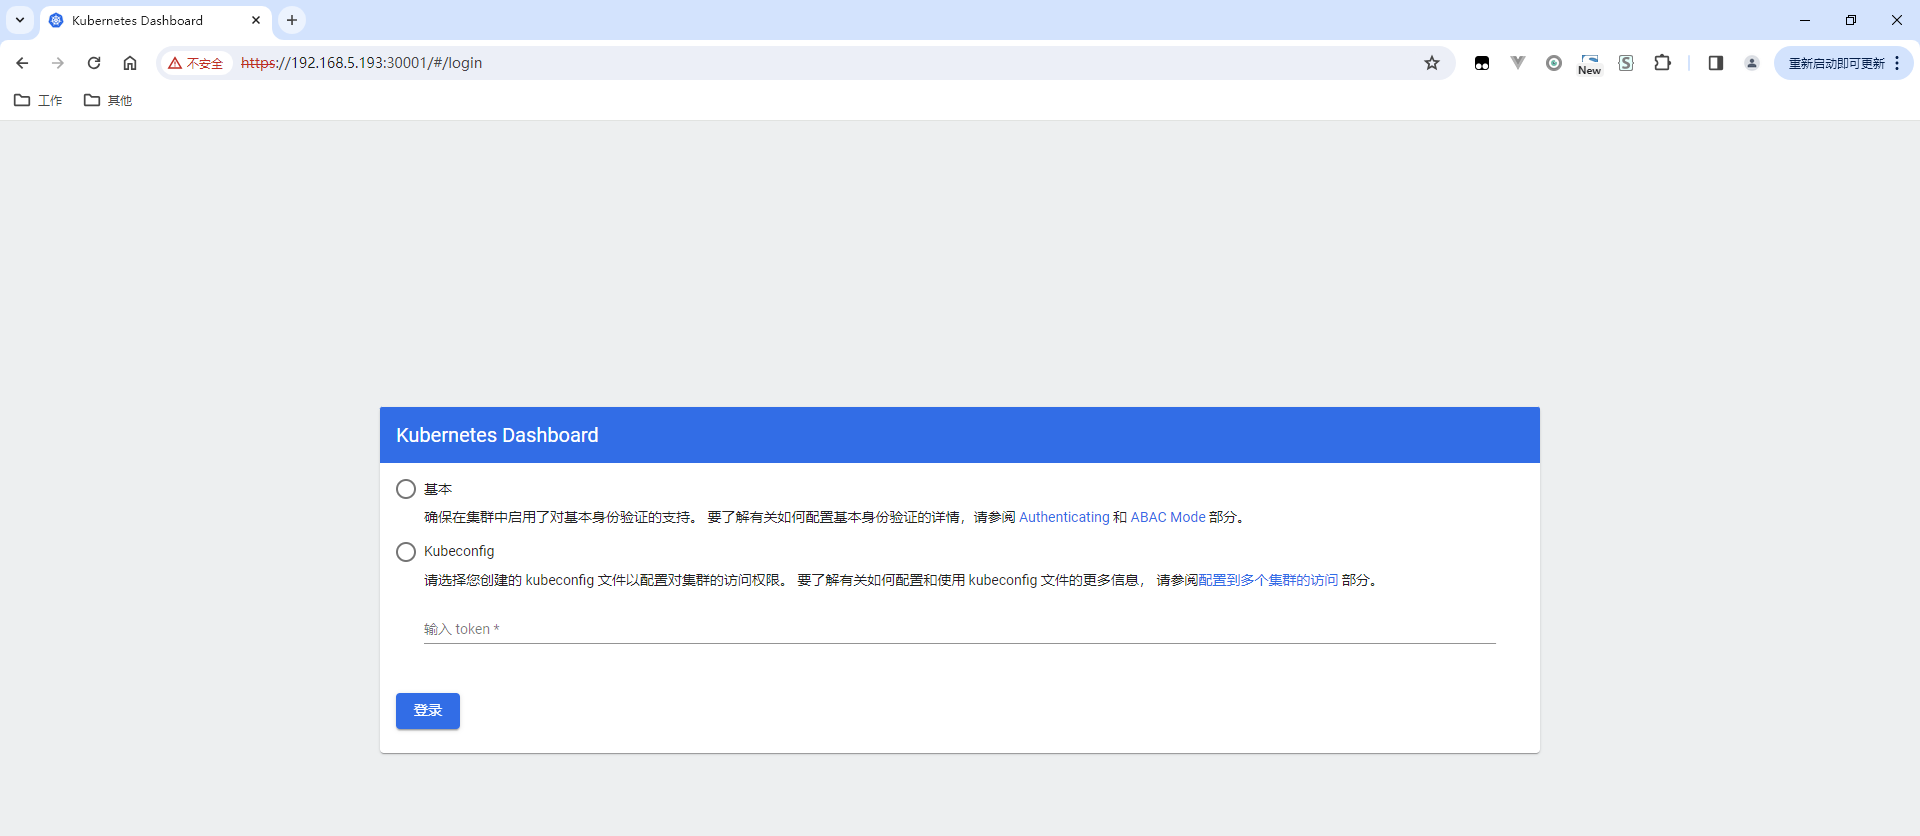Open the black square extension icon

1482,63
